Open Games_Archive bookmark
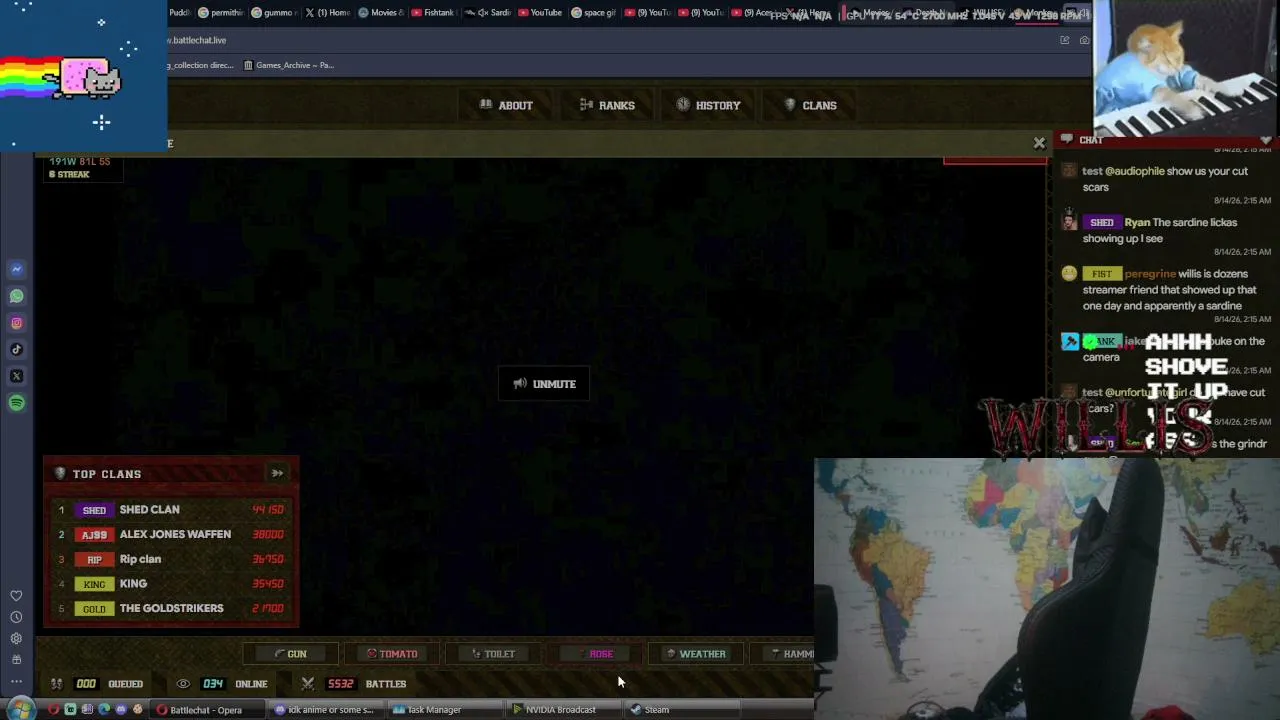 [x=289, y=65]
